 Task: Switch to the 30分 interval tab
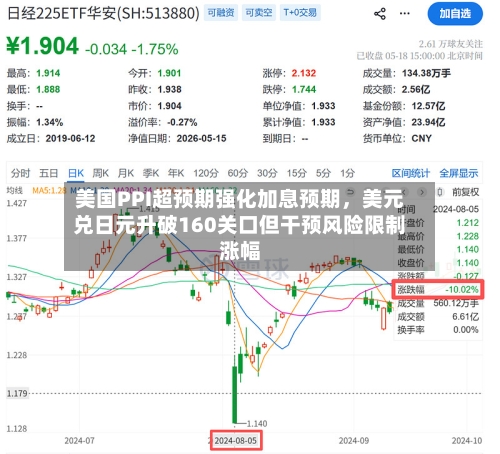267,173
